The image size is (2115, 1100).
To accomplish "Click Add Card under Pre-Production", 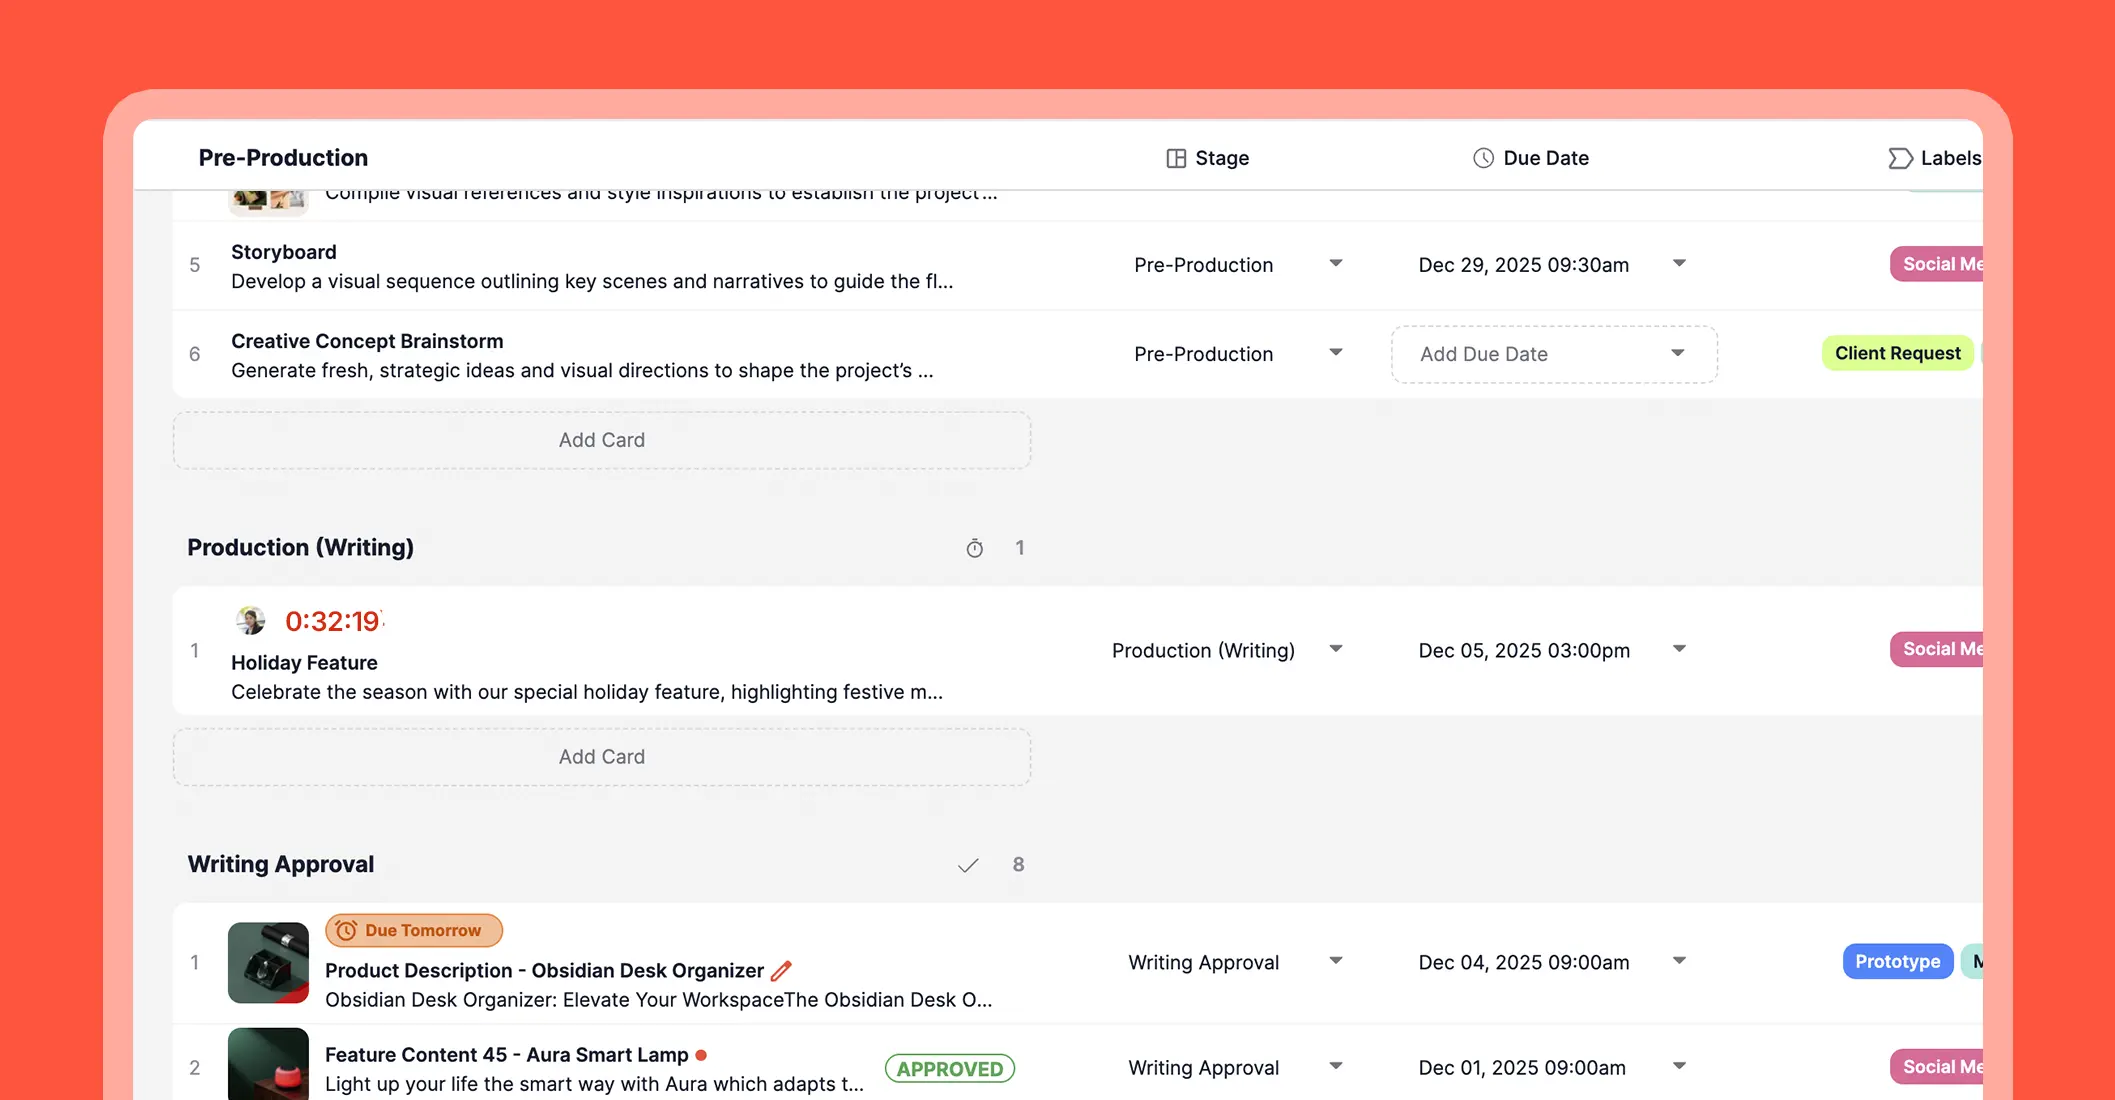I will 601,440.
